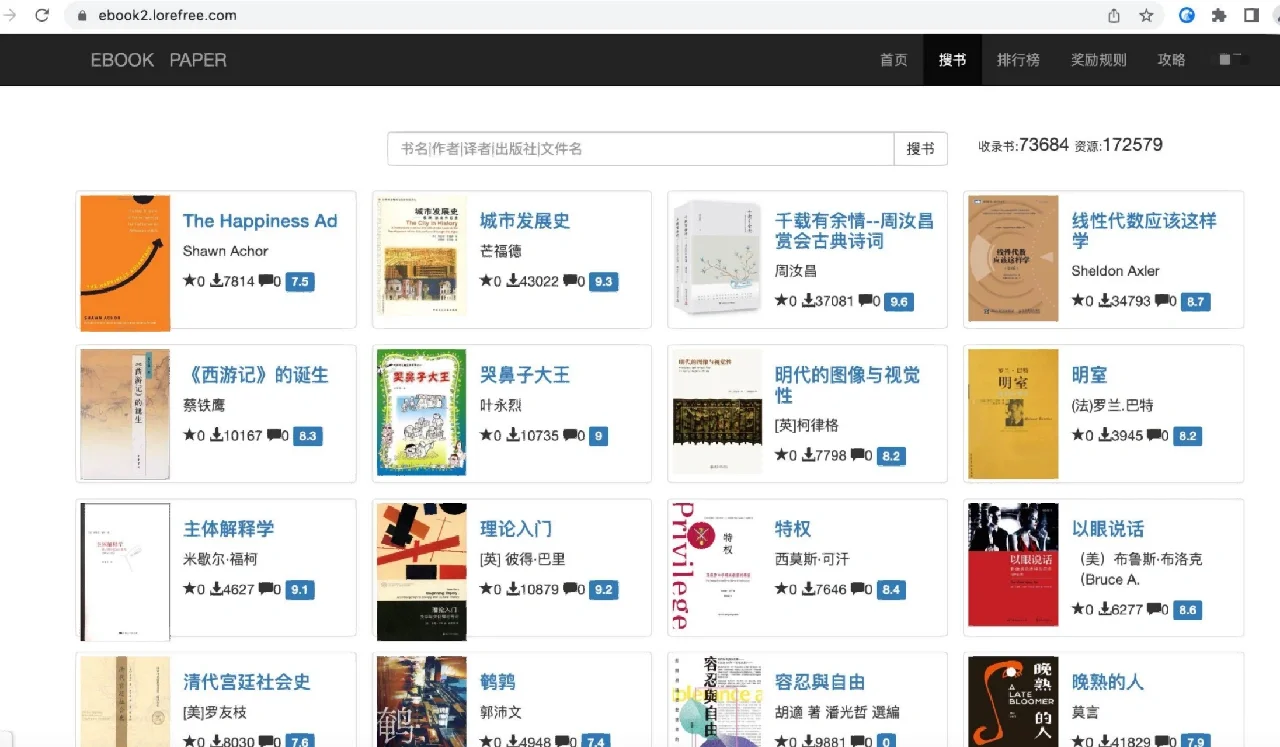Open 攻略 guide page
Screen dimensions: 1280x747
[x=1171, y=60]
